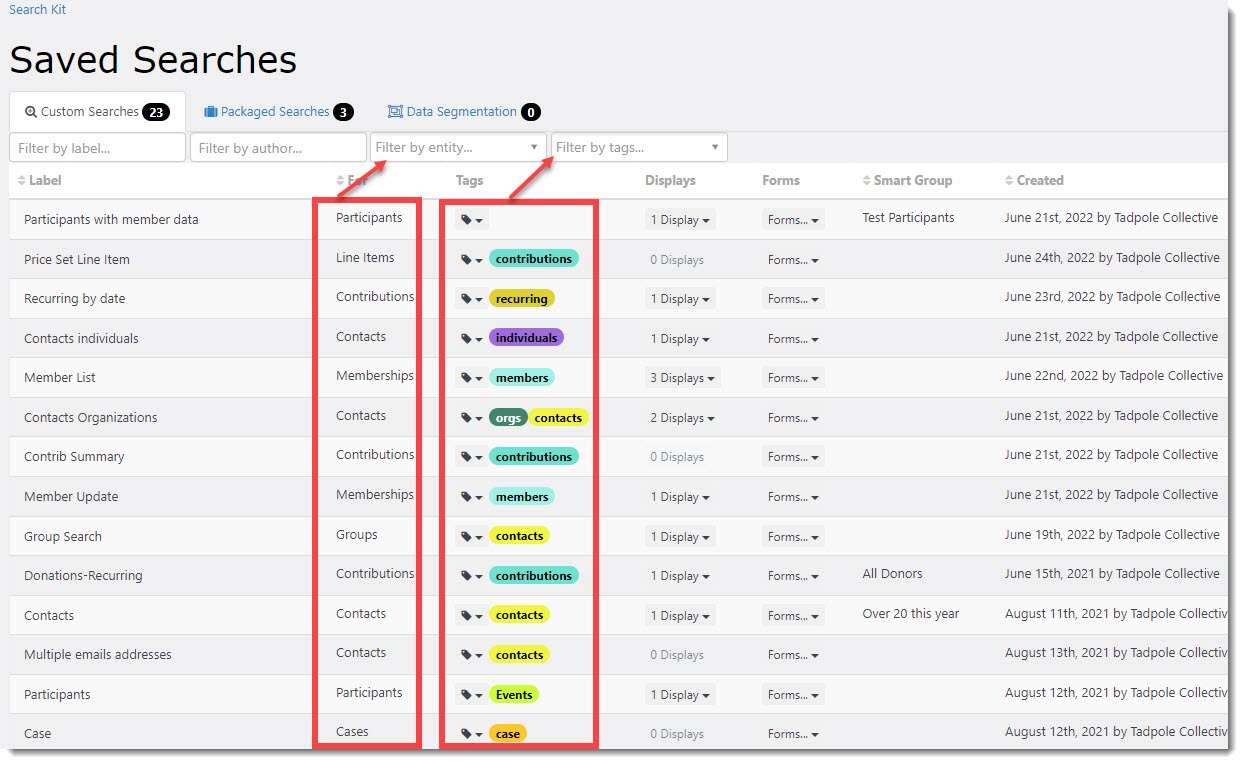Open tag picker for Member Update row
The height and width of the screenshot is (764, 1243).
(471, 497)
